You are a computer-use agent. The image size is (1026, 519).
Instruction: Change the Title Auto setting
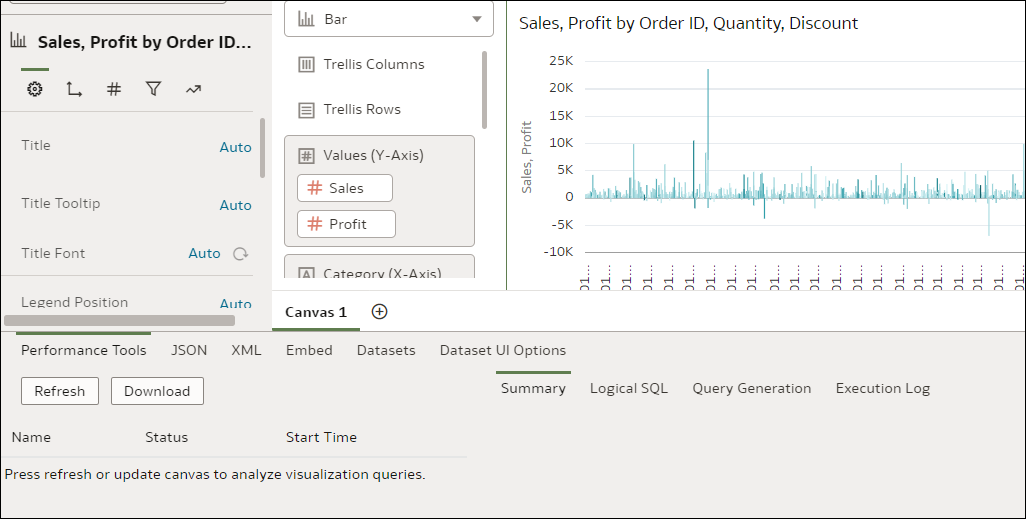[235, 147]
